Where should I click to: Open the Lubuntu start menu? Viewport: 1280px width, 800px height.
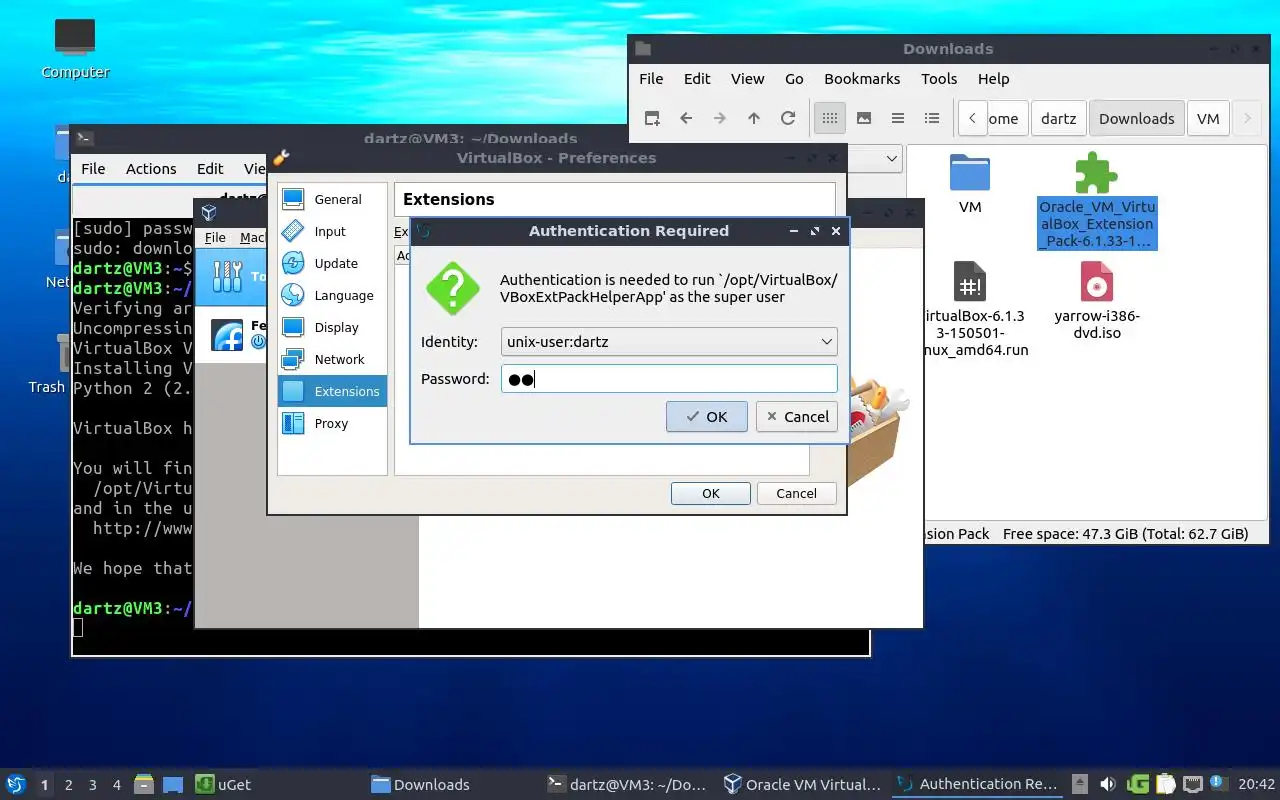[x=16, y=784]
